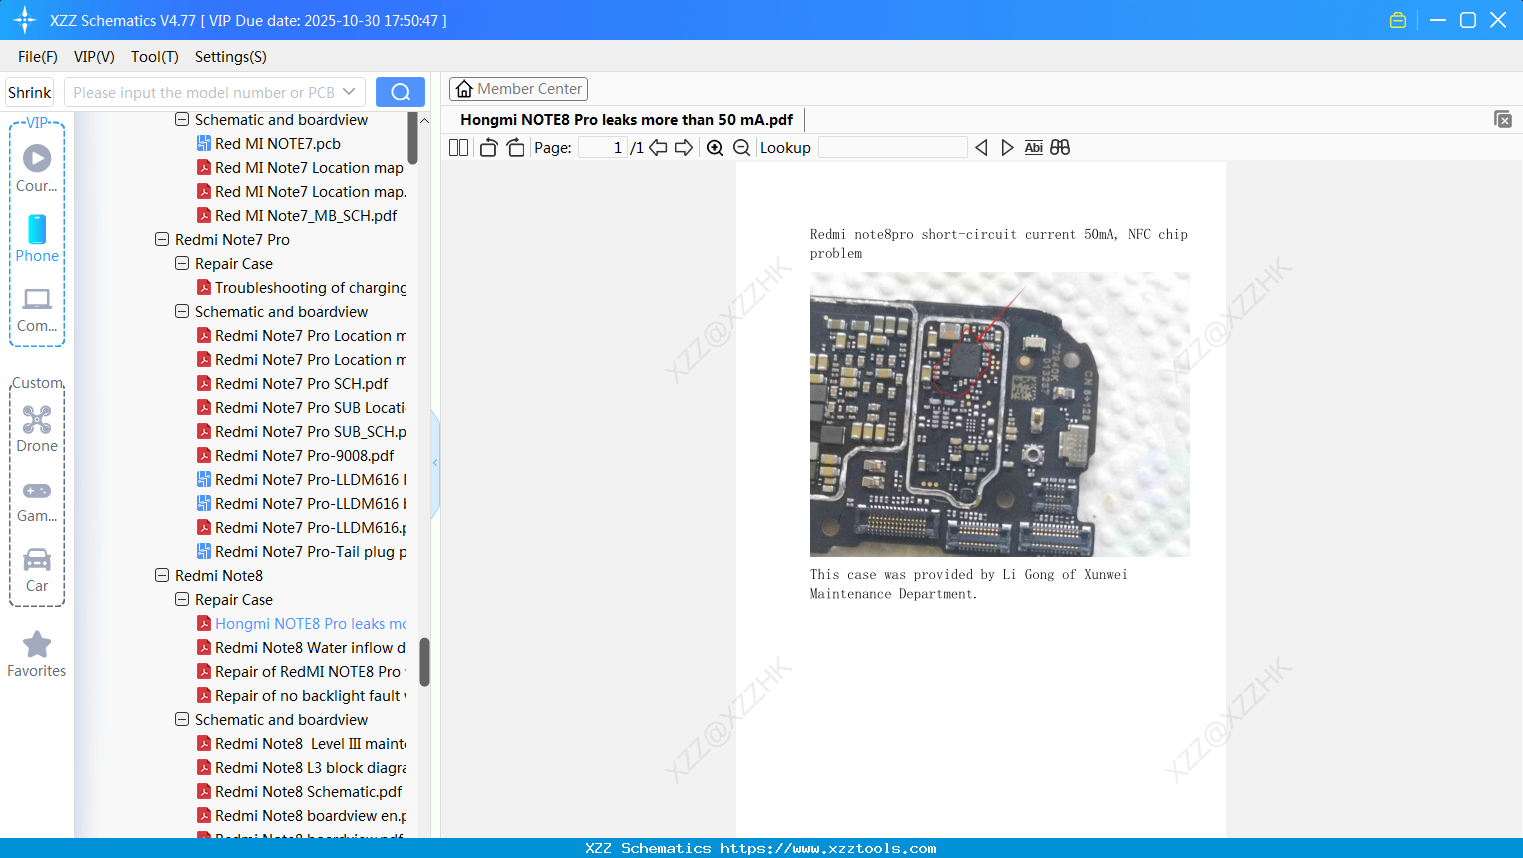Click the home icon beside Member Center
This screenshot has width=1523, height=858.
(464, 89)
